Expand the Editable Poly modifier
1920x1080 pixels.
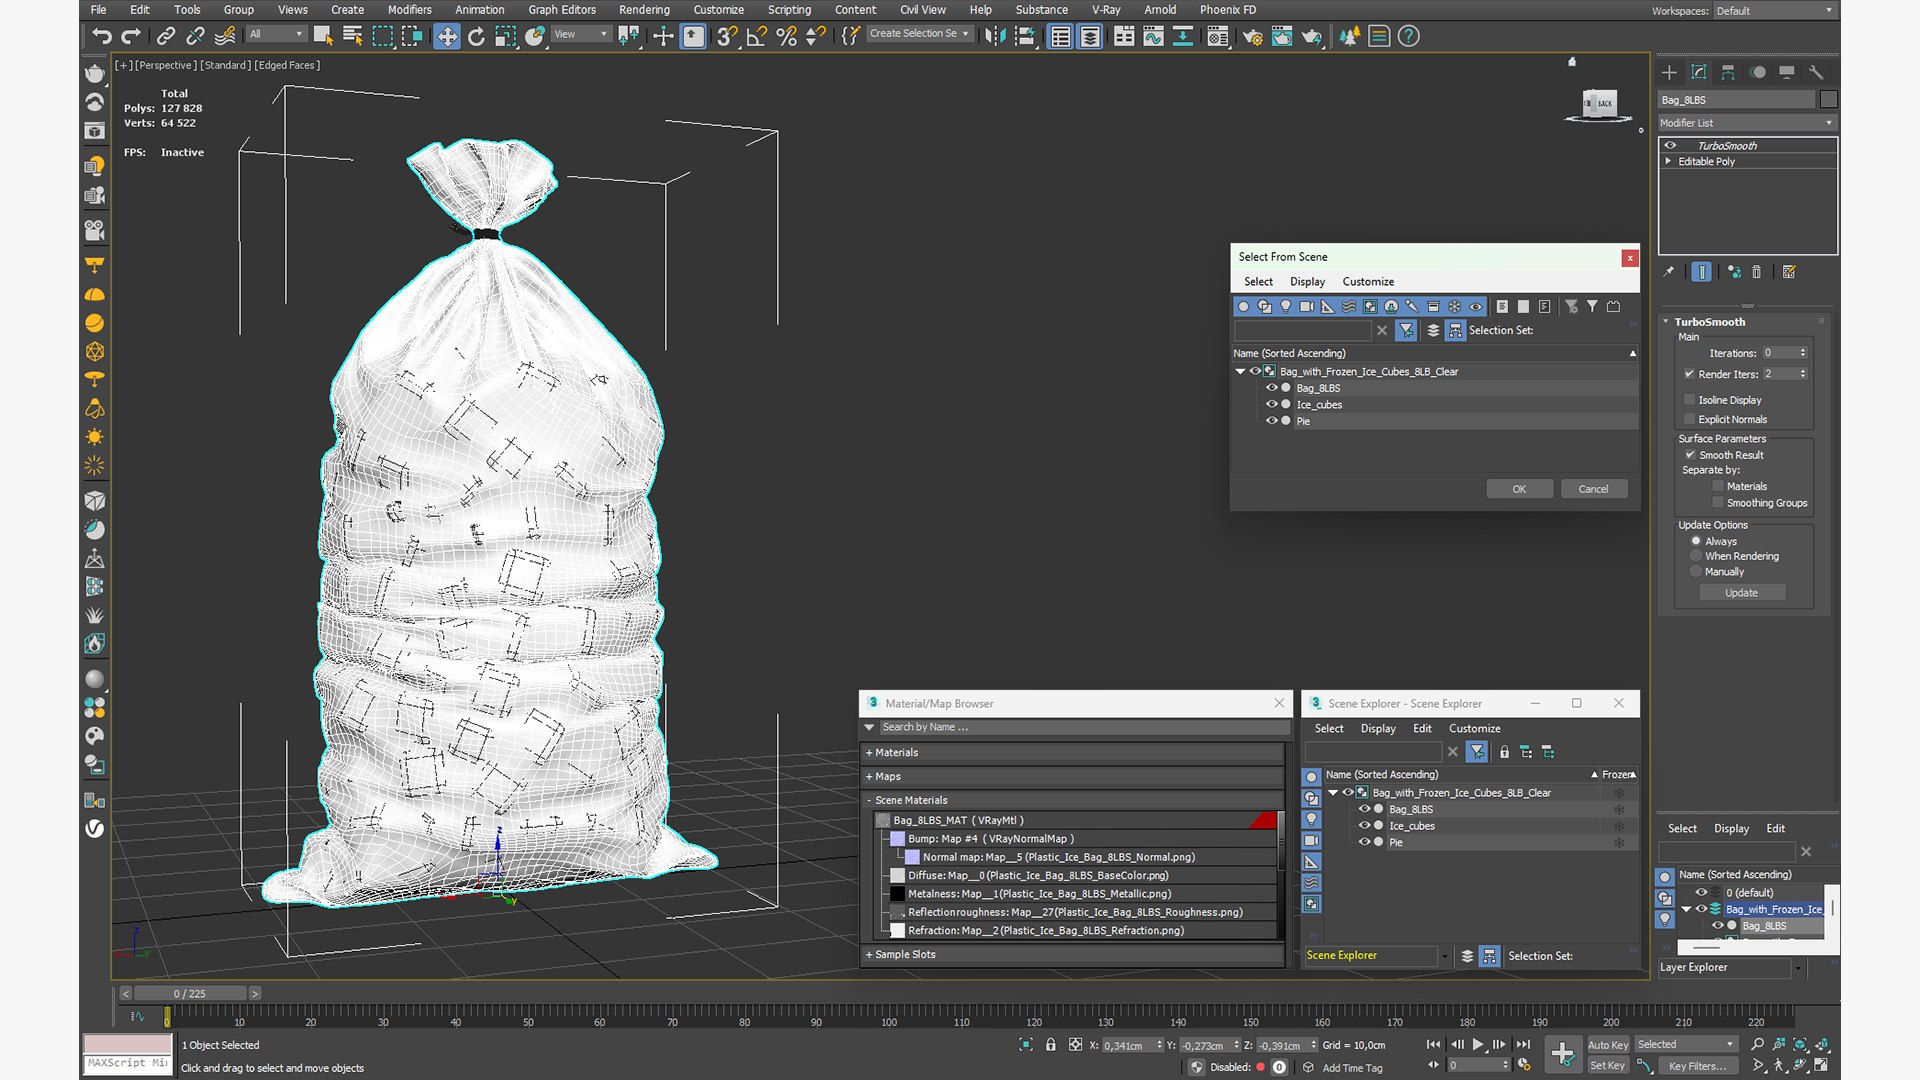point(1668,161)
